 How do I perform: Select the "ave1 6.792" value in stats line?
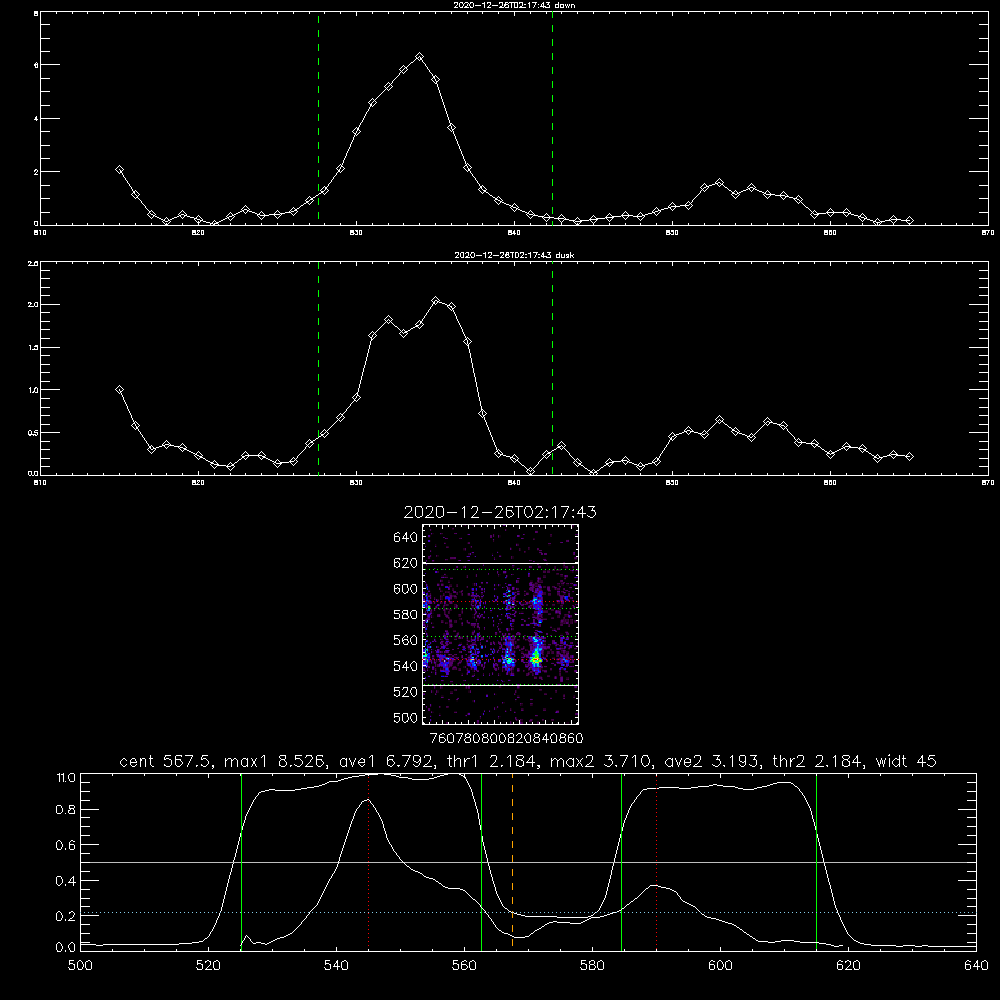pyautogui.click(x=385, y=761)
